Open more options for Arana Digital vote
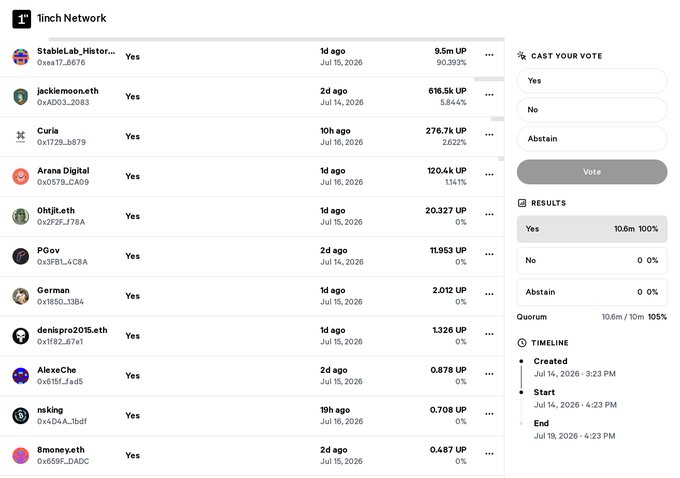Viewport: 680px width, 478px height. [x=489, y=175]
